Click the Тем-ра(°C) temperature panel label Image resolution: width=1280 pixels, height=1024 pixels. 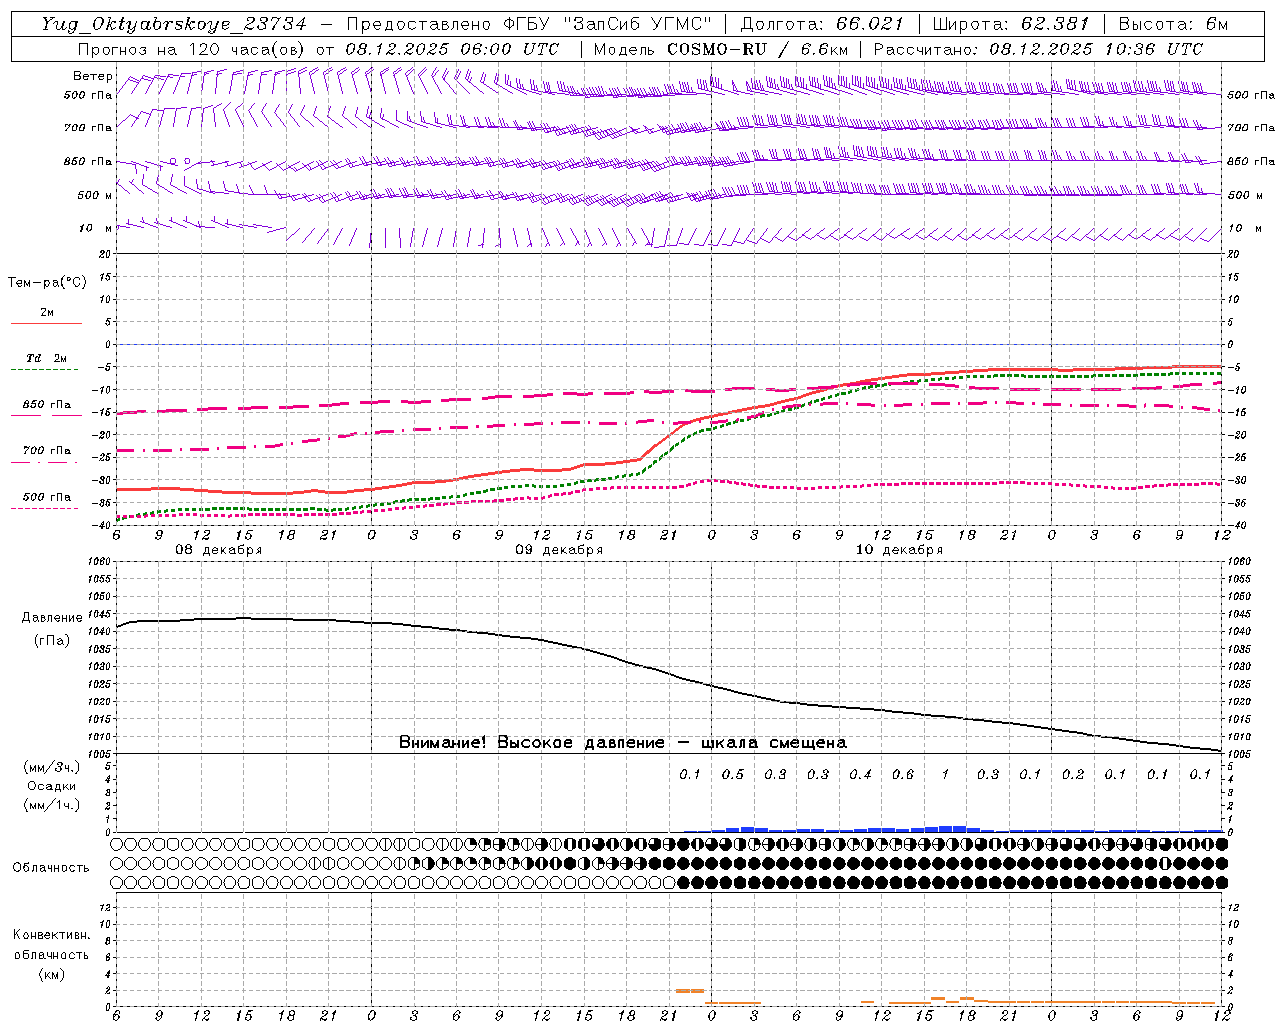tap(47, 283)
